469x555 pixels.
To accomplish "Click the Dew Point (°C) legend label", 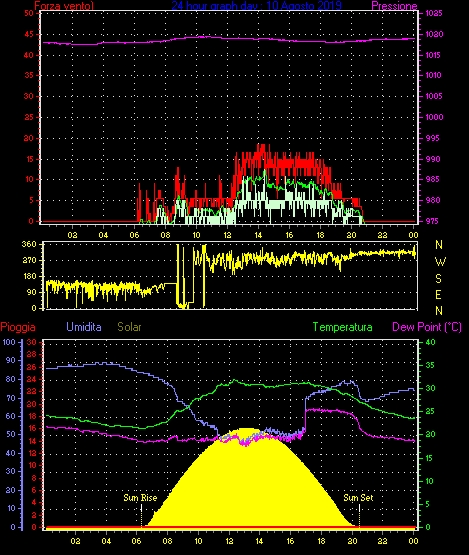I will pos(427,327).
